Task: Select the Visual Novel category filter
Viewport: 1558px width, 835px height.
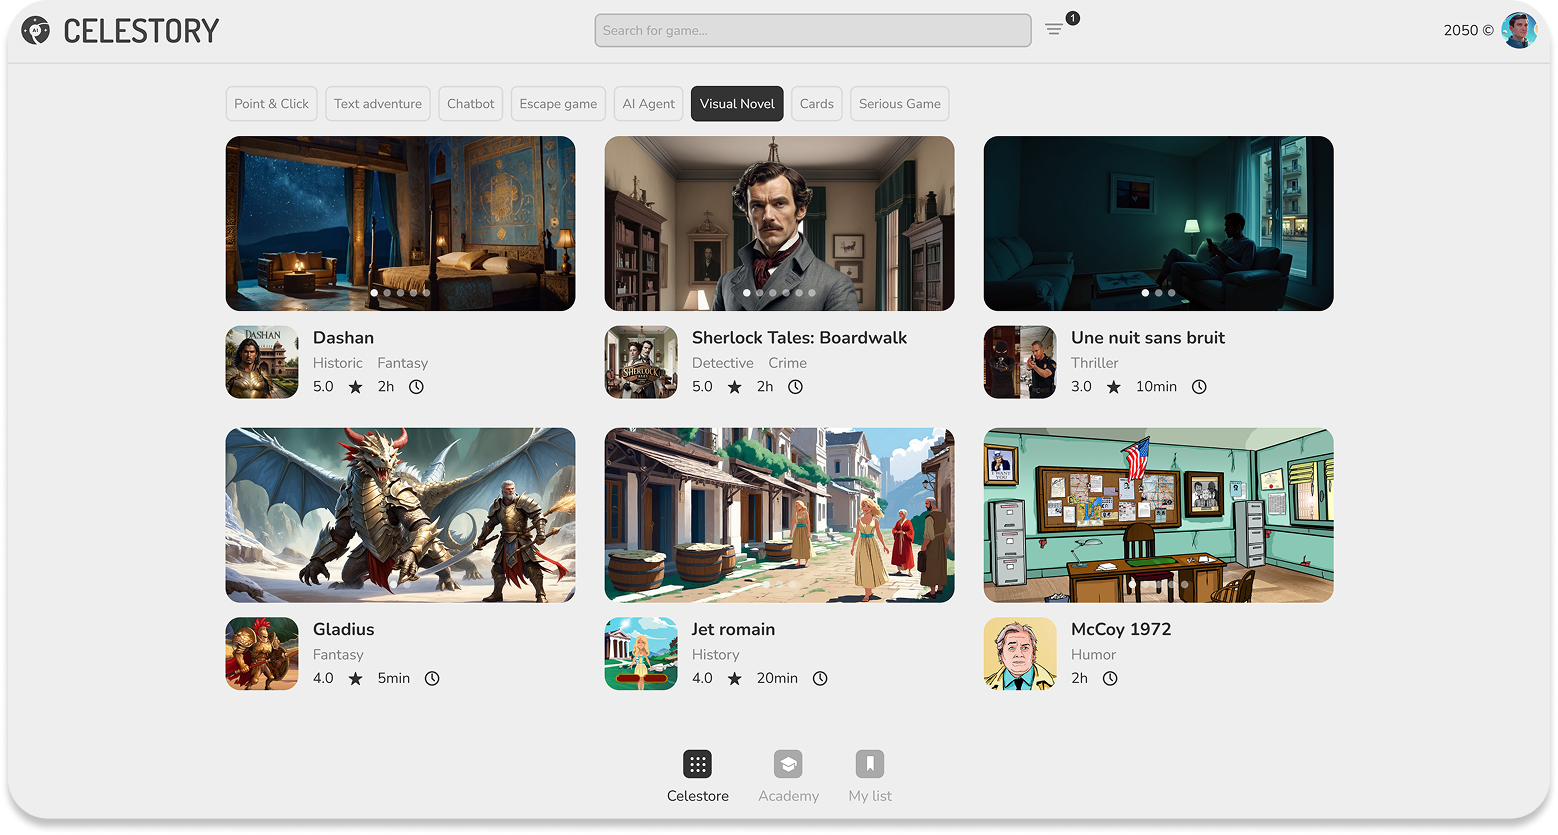Action: coord(737,104)
